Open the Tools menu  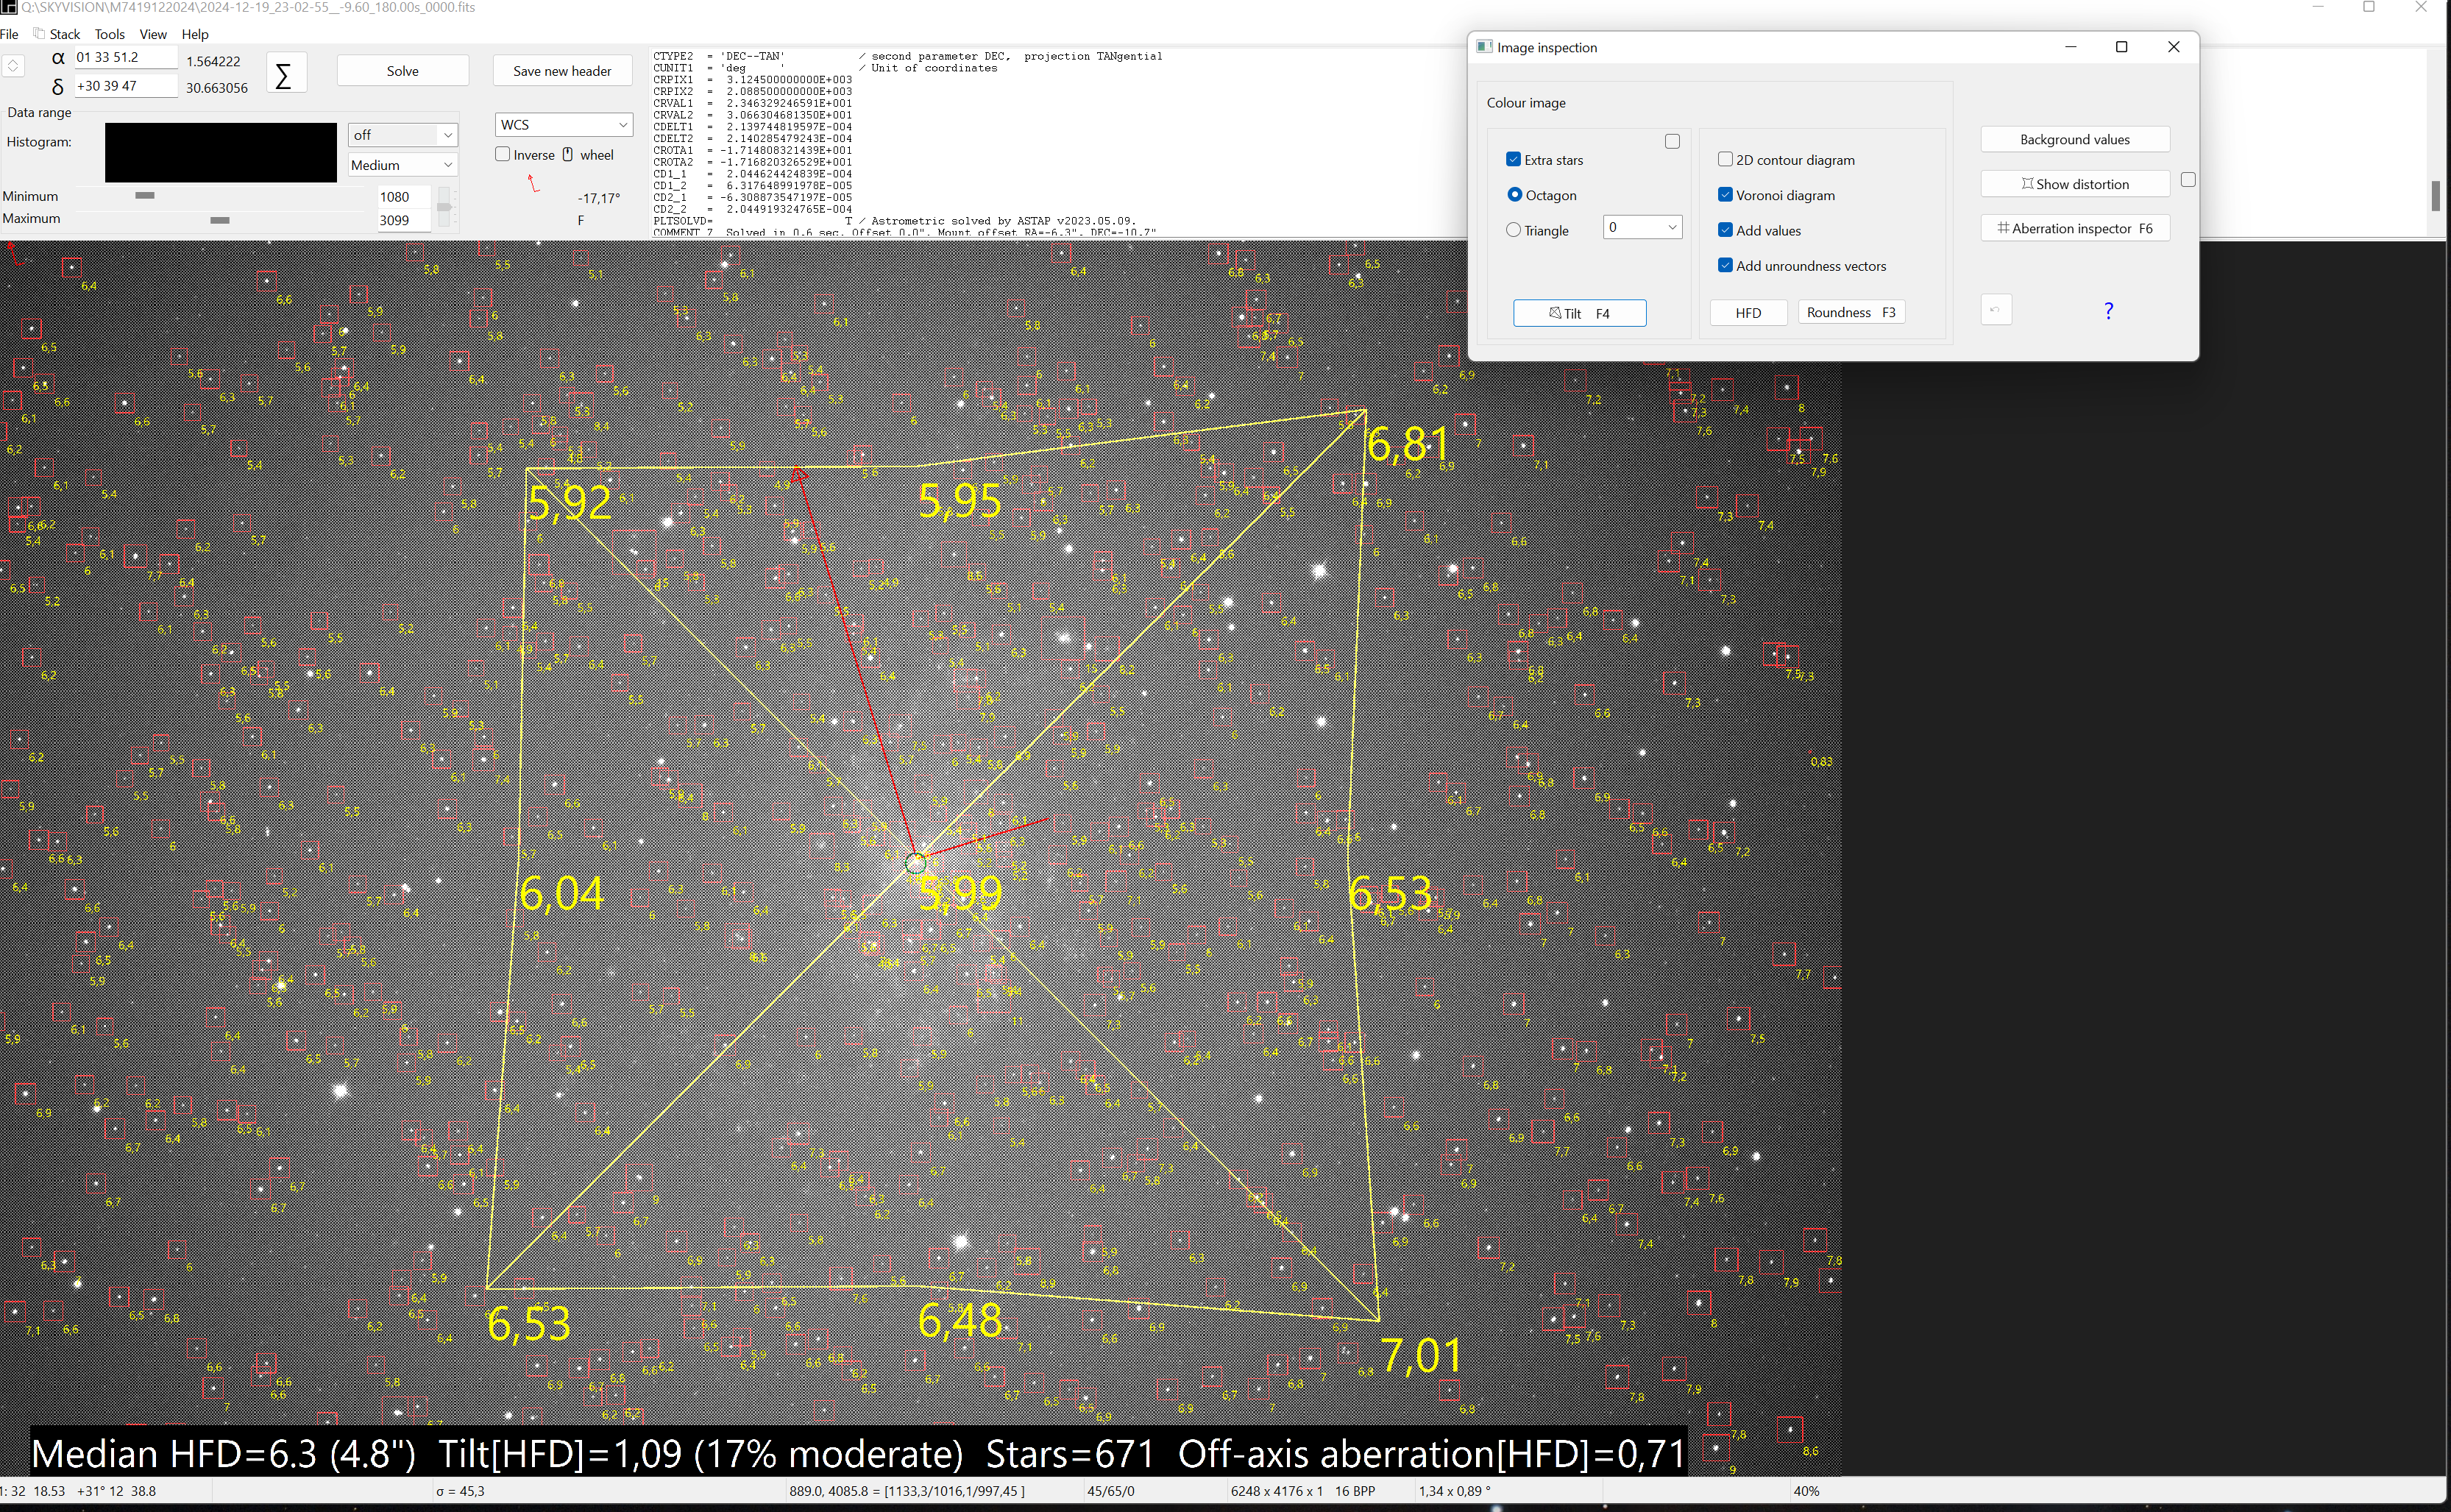coord(109,34)
